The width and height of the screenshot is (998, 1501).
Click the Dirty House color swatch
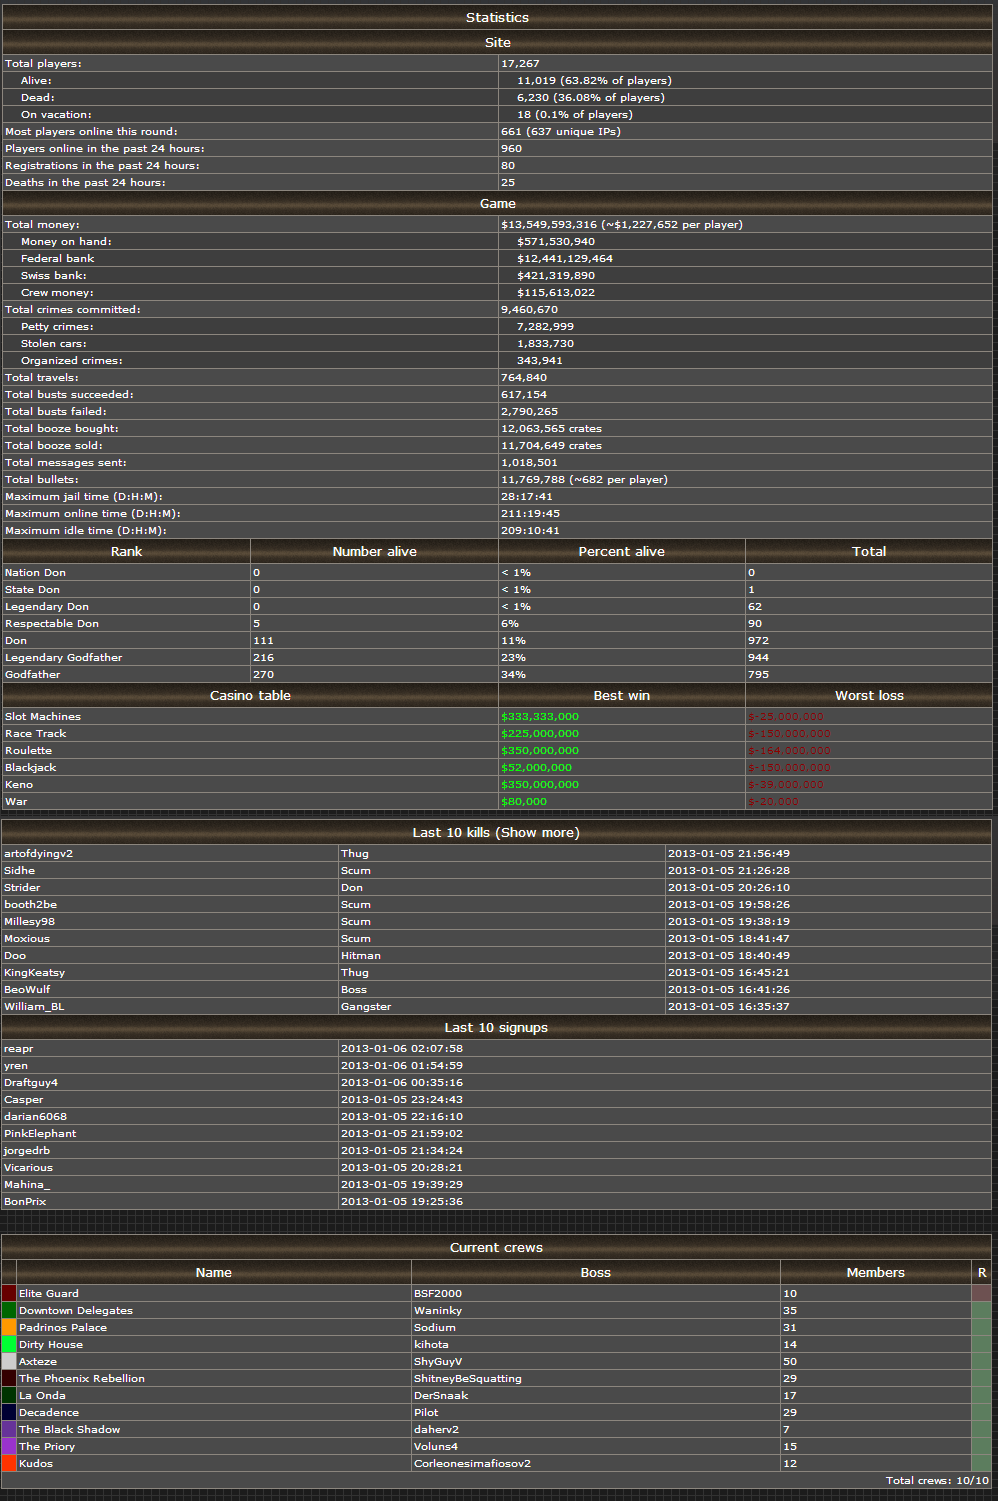click(9, 1344)
